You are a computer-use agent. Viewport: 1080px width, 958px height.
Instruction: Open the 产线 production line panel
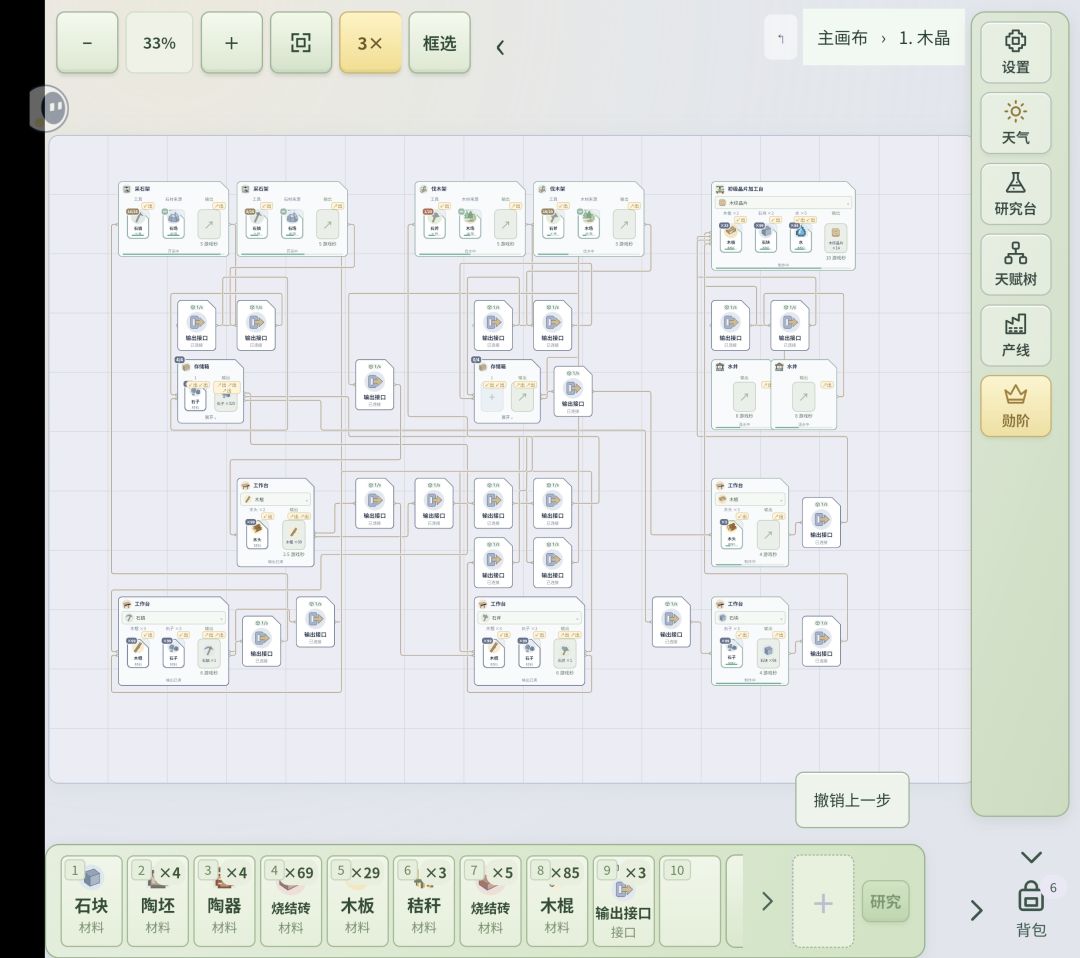1015,336
